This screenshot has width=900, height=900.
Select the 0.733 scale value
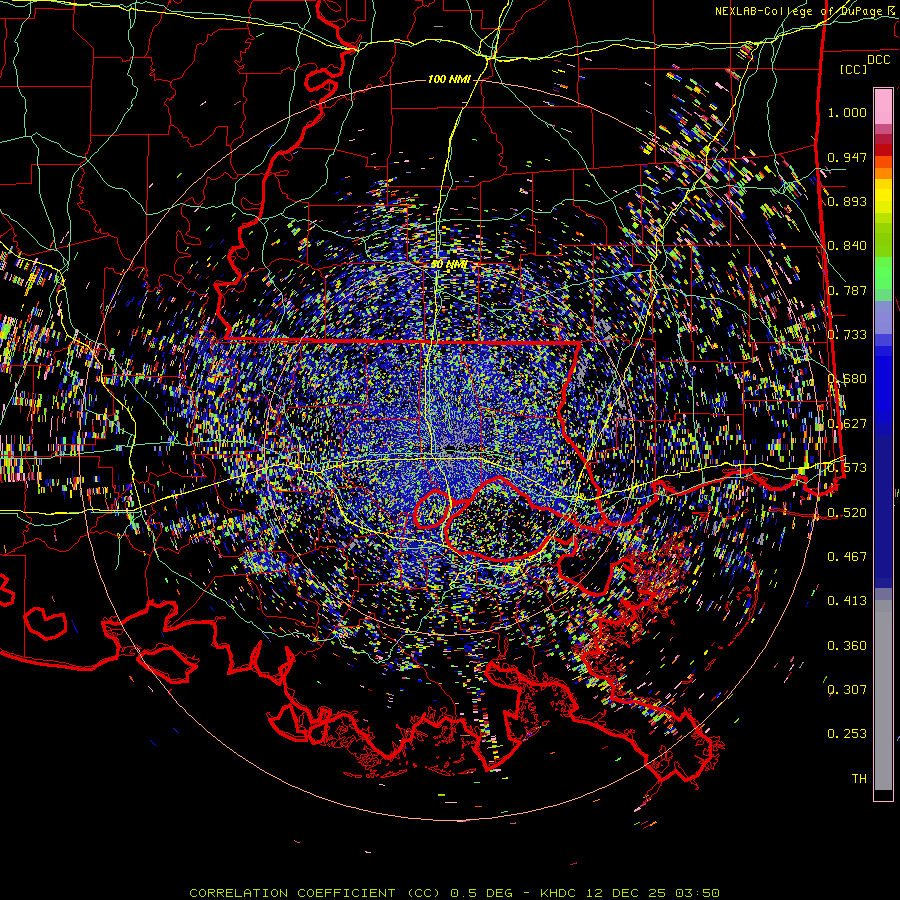pyautogui.click(x=847, y=335)
